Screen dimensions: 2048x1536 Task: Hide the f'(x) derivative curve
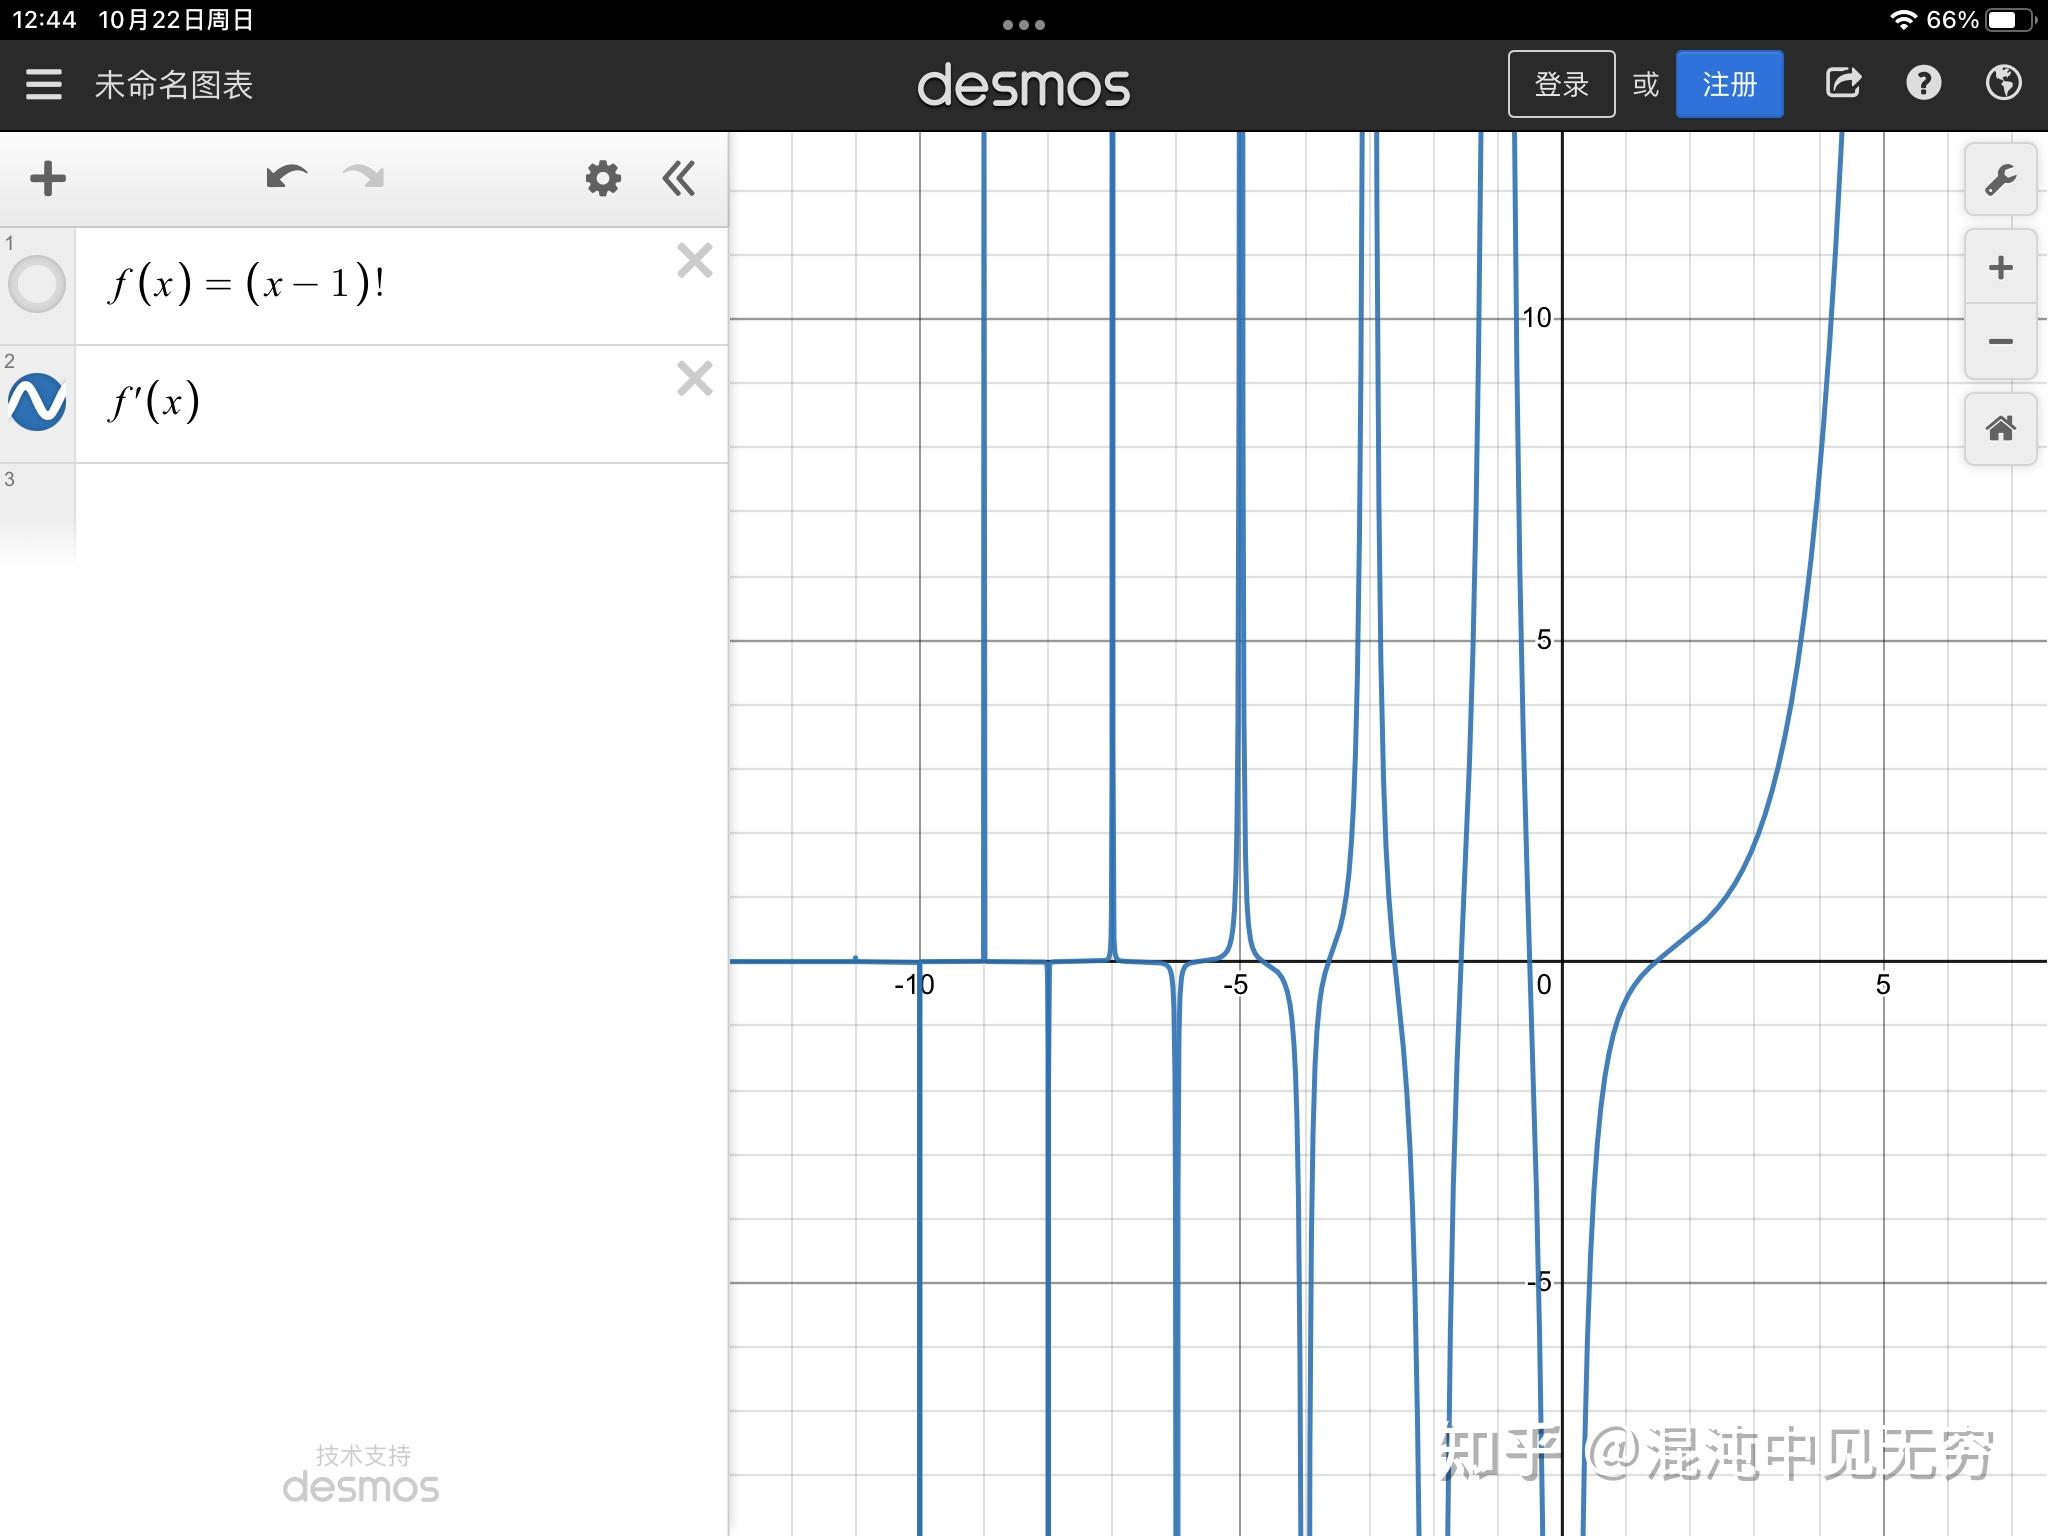tap(37, 402)
